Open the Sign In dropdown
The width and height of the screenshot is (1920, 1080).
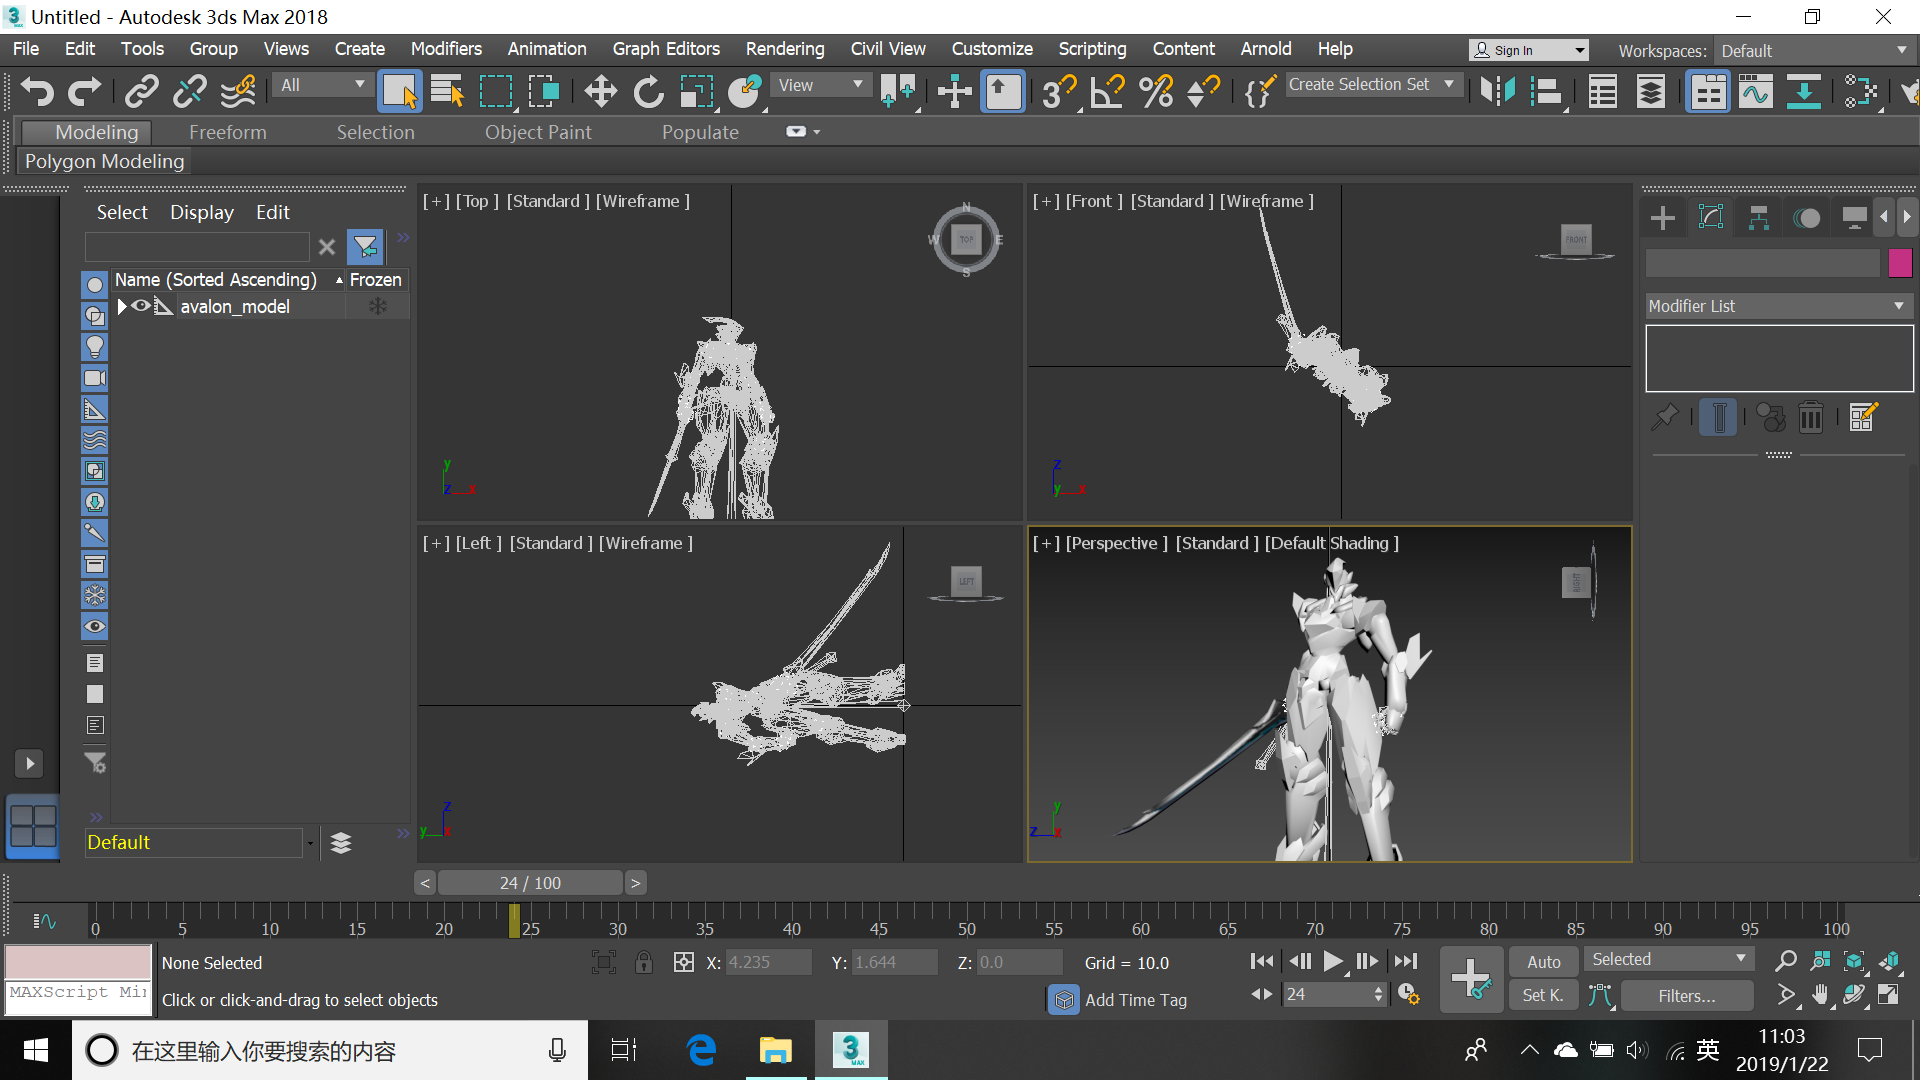tap(1529, 50)
